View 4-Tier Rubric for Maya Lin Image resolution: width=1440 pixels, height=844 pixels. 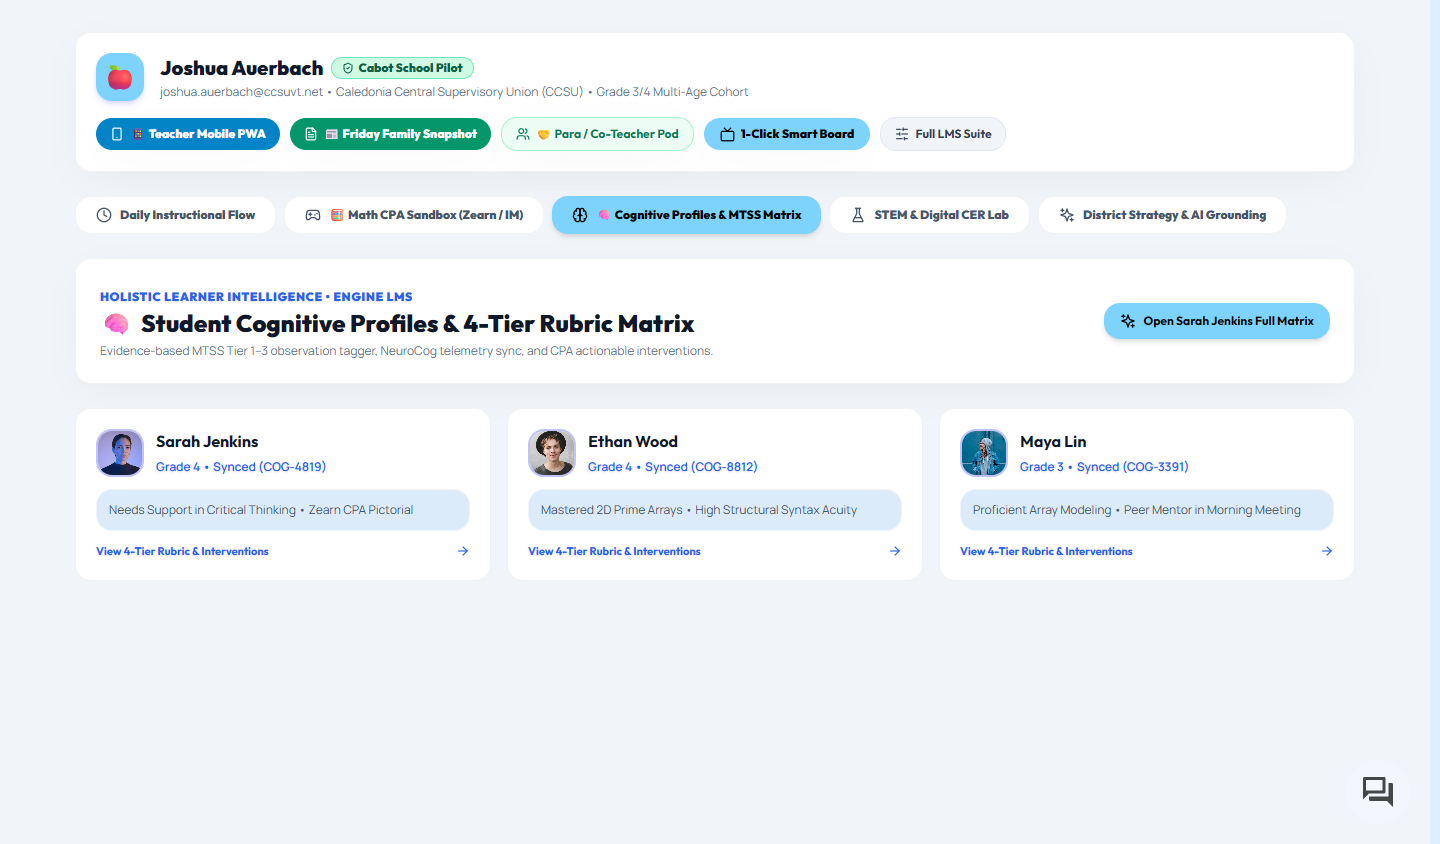pyautogui.click(x=1046, y=551)
